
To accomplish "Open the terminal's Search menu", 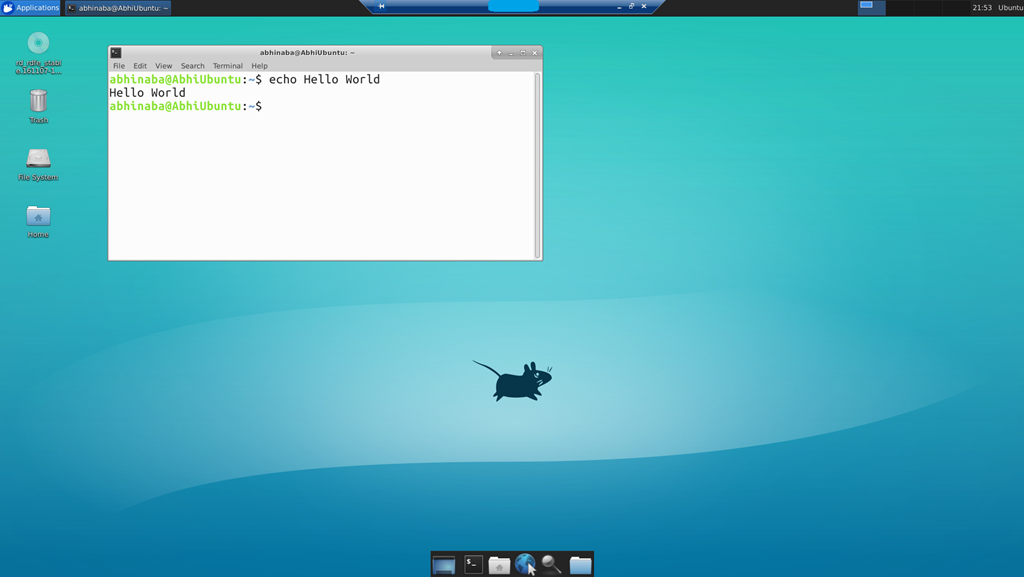I will pos(193,66).
